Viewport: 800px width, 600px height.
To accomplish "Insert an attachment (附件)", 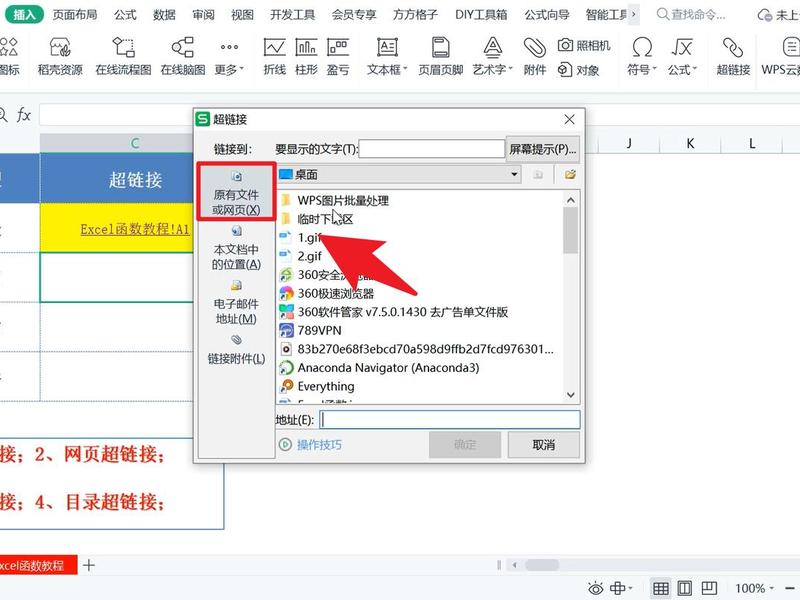I will click(535, 56).
